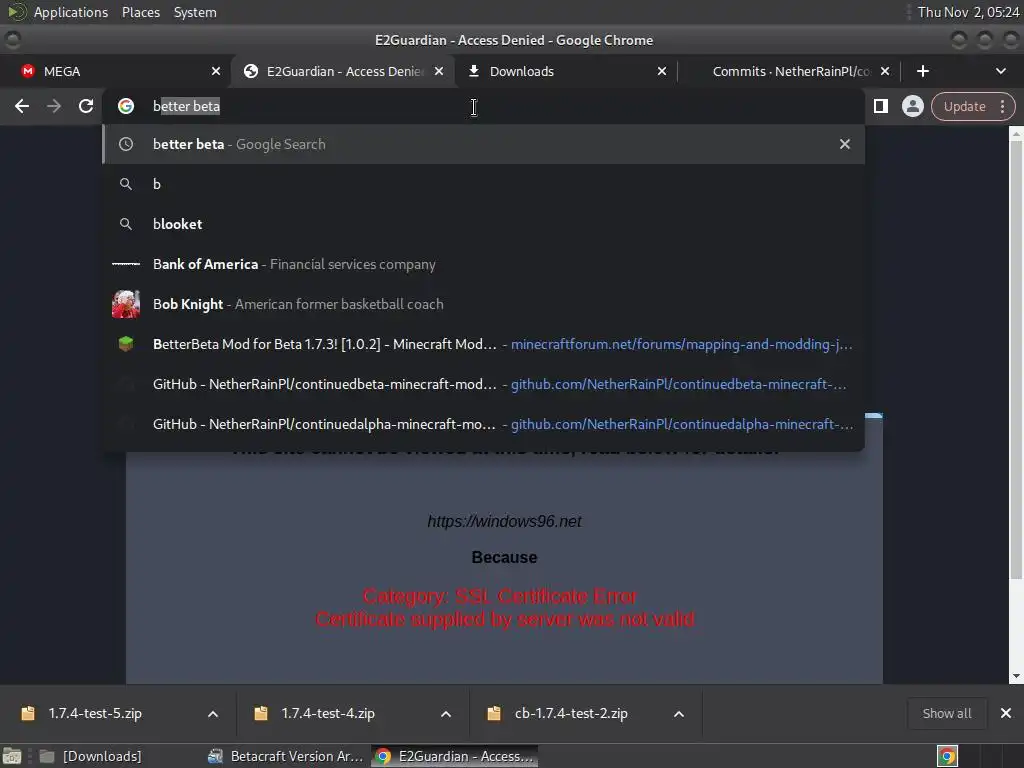The image size is (1024, 768).
Task: Open a new tab with the plus icon
Action: click(x=923, y=71)
